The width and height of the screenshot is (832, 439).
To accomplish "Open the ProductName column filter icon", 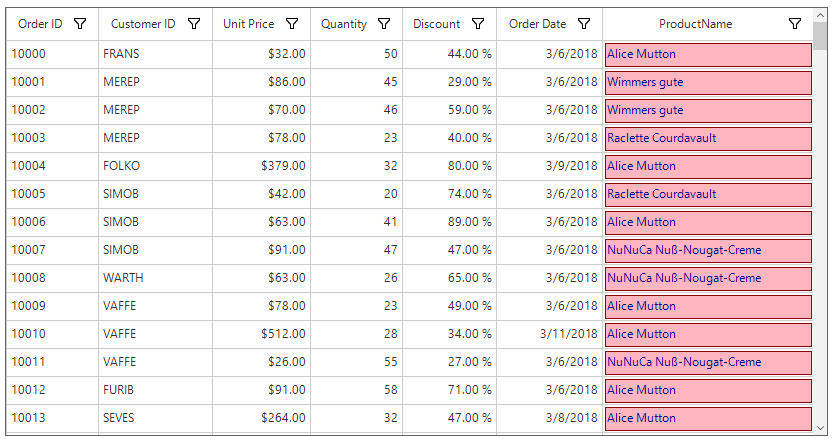I will [795, 24].
